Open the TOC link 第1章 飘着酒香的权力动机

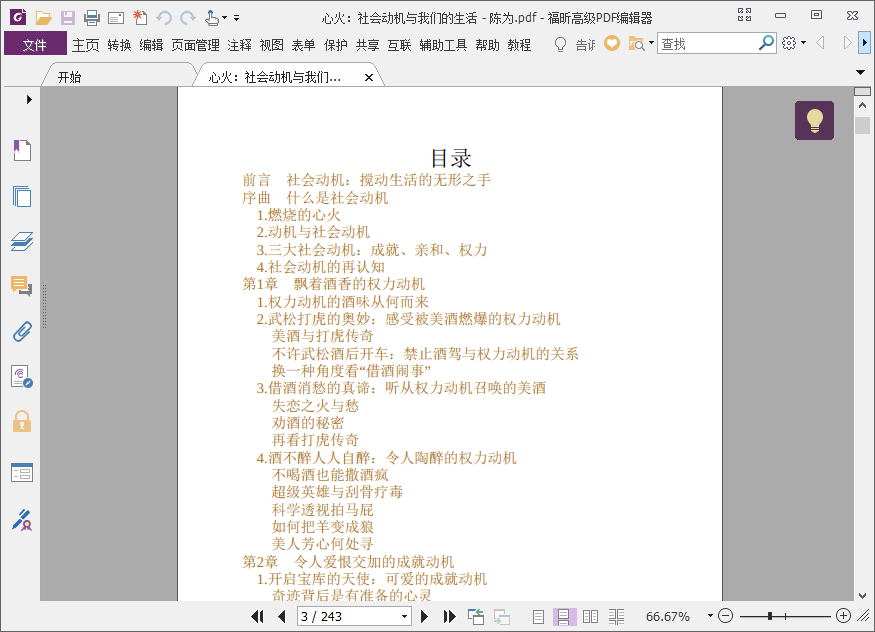(333, 284)
